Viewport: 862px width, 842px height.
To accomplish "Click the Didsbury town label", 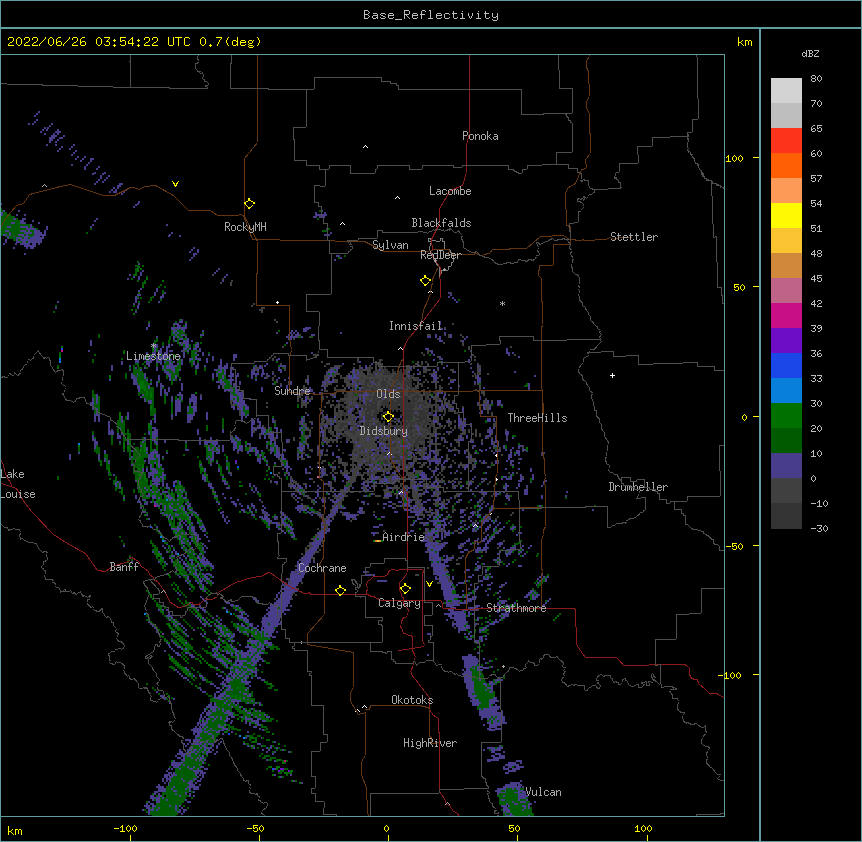I will [384, 431].
